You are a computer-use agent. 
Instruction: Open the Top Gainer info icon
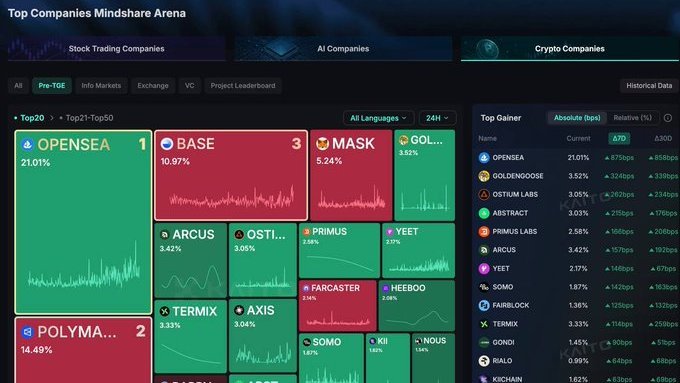click(x=668, y=118)
